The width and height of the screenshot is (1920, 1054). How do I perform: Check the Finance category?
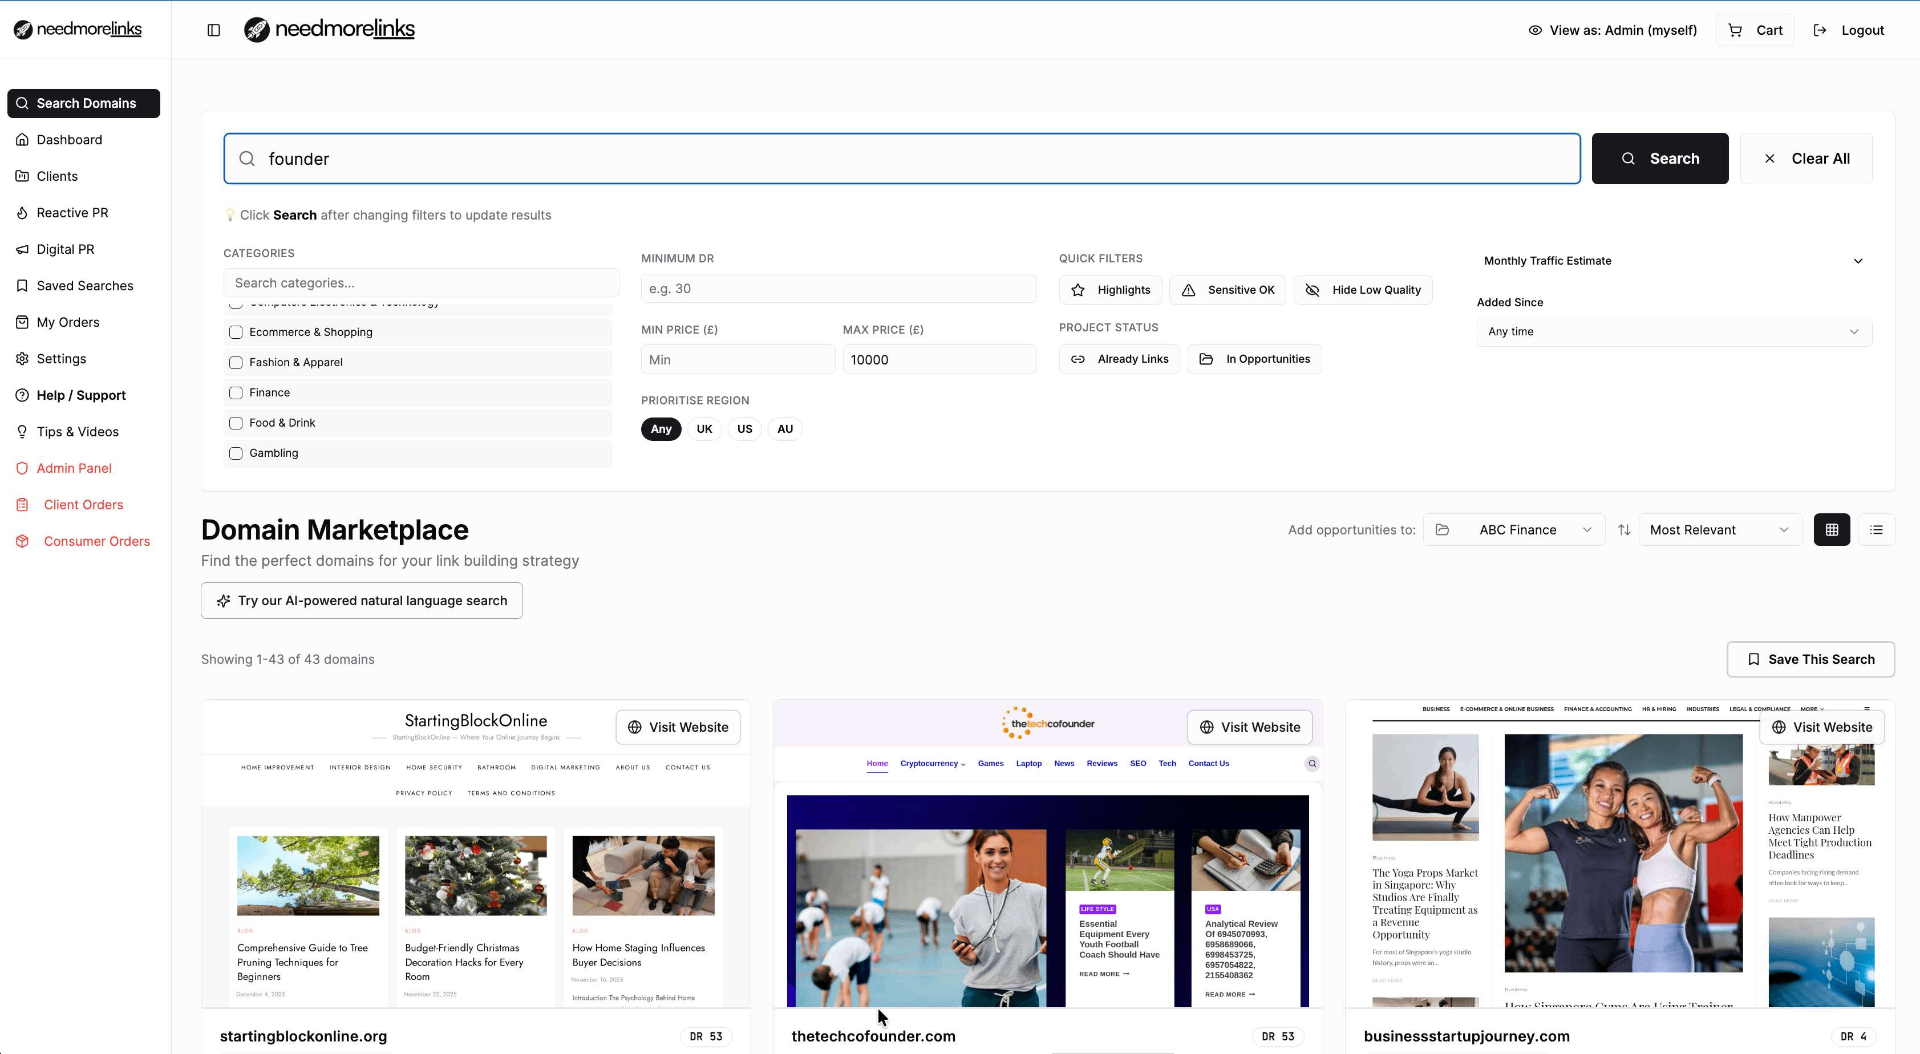pos(236,393)
